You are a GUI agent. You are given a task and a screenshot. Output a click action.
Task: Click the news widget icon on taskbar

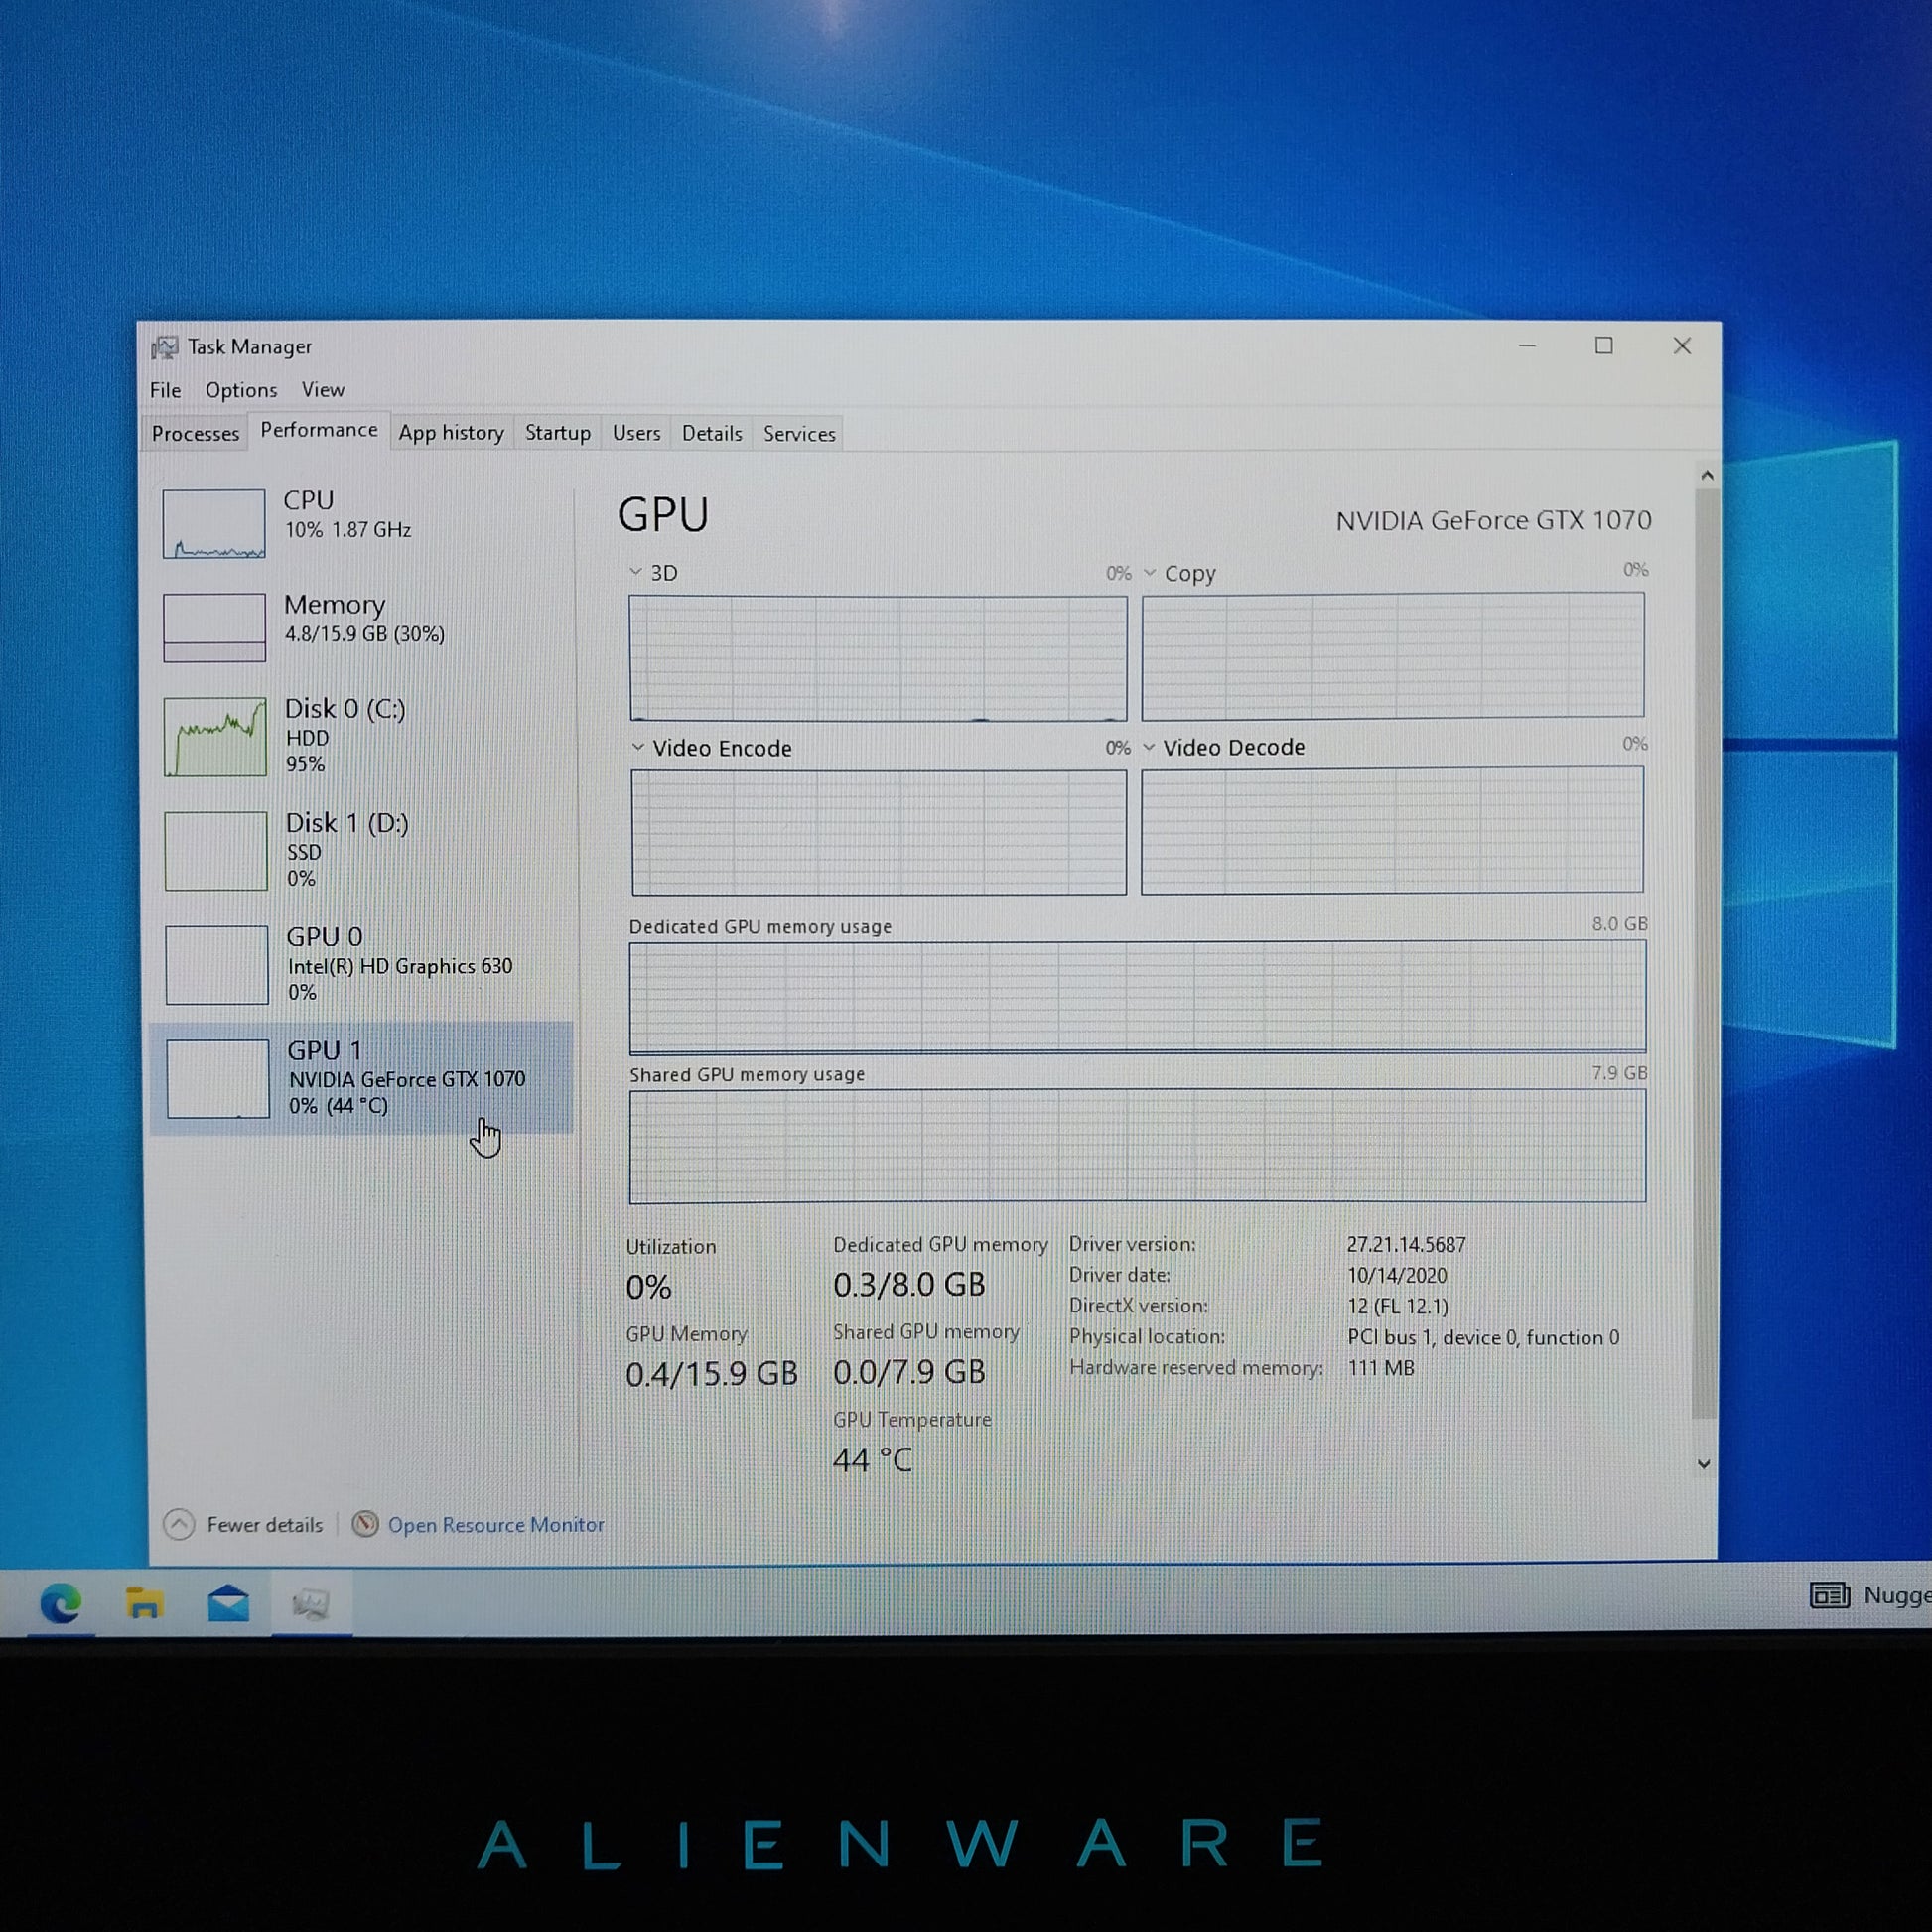click(x=1829, y=1595)
